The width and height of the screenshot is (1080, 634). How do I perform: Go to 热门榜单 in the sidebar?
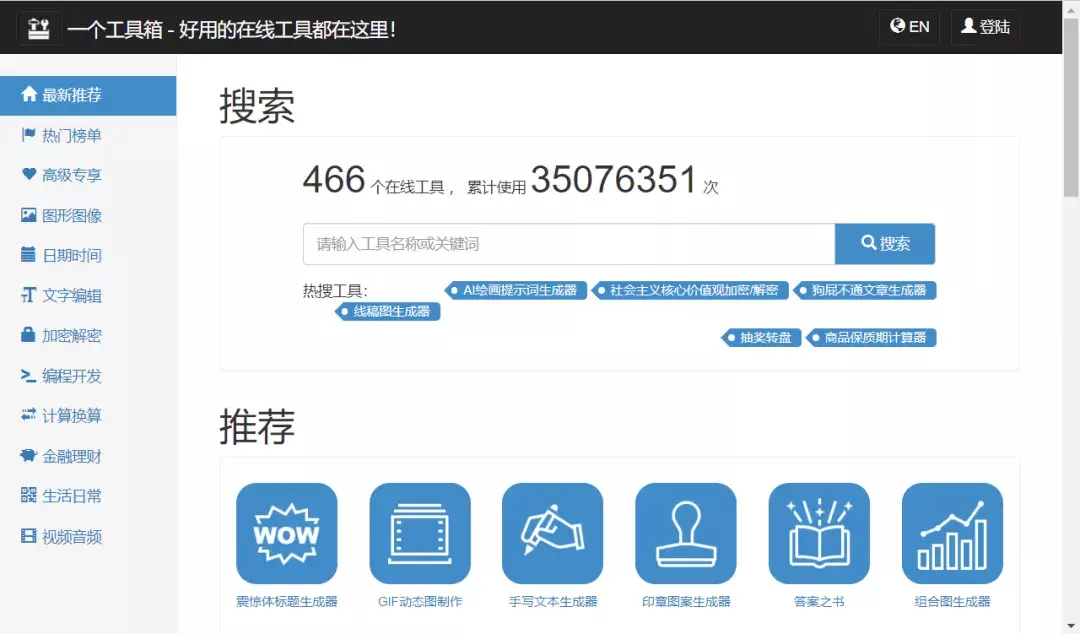71,135
